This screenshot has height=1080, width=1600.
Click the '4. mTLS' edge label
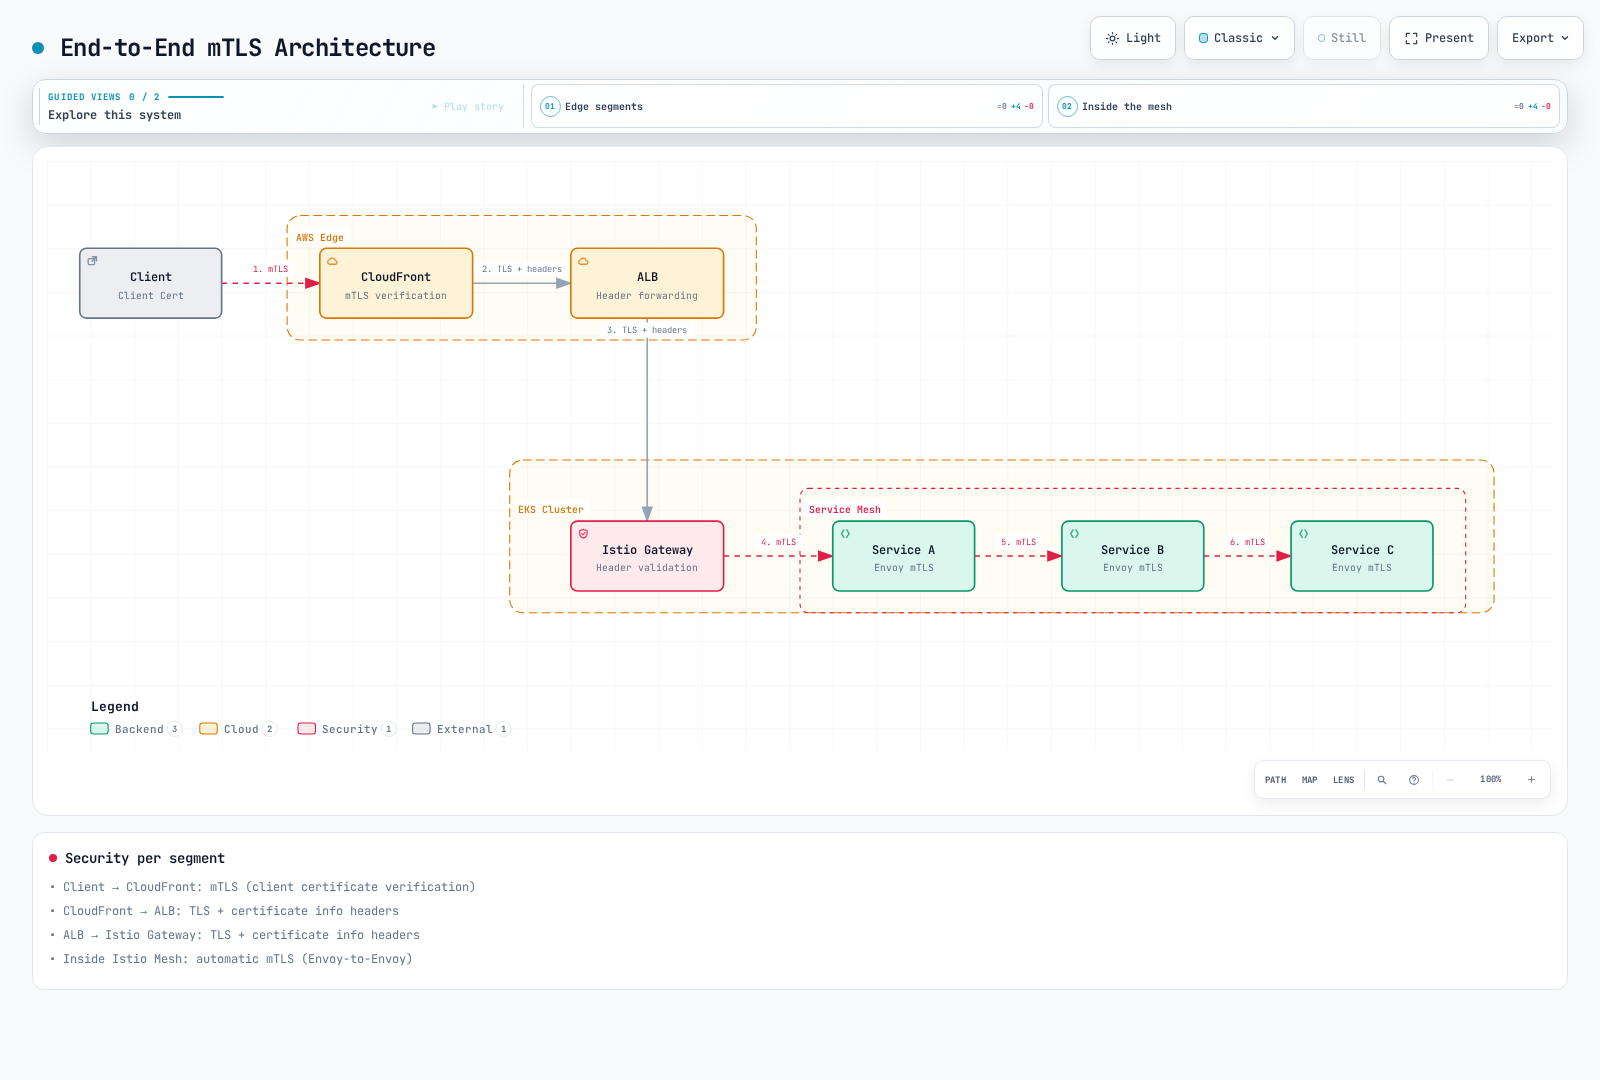[779, 542]
